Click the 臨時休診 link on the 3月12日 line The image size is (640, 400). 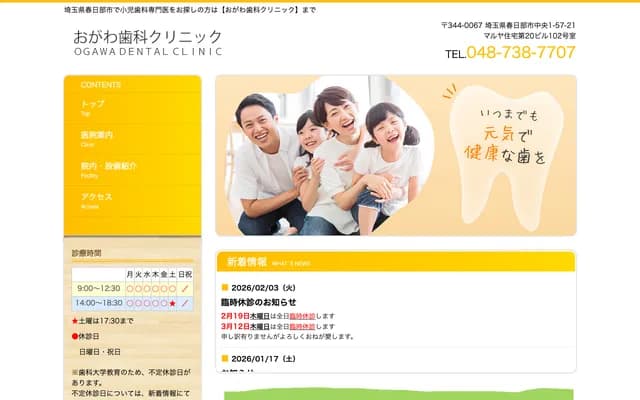click(x=302, y=327)
